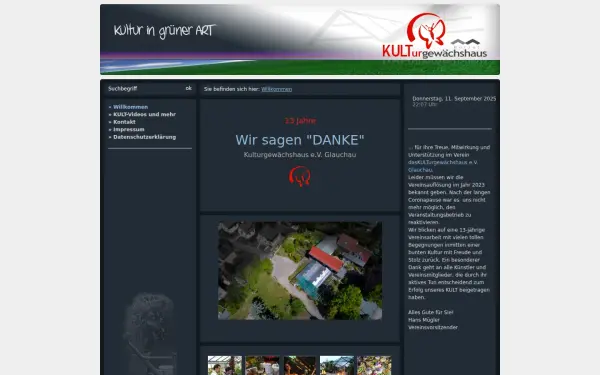This screenshot has width=600, height=375.
Task: Click the 'Alles Gute für Sie!' line
Action: coord(430,312)
